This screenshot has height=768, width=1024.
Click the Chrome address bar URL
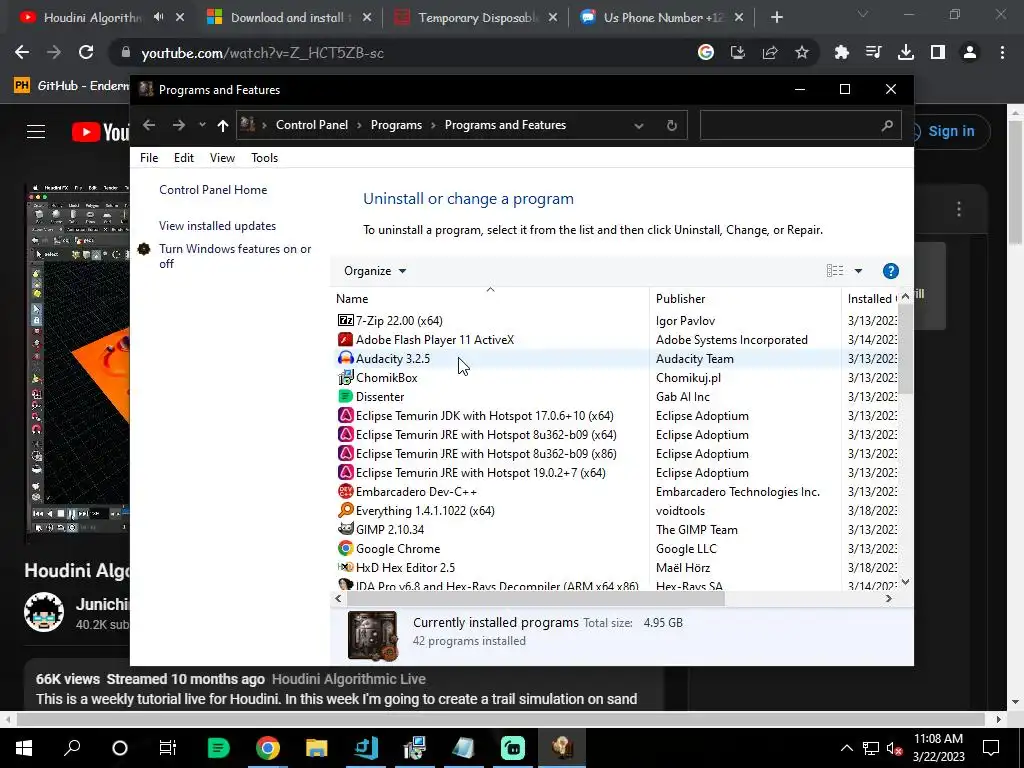263,53
